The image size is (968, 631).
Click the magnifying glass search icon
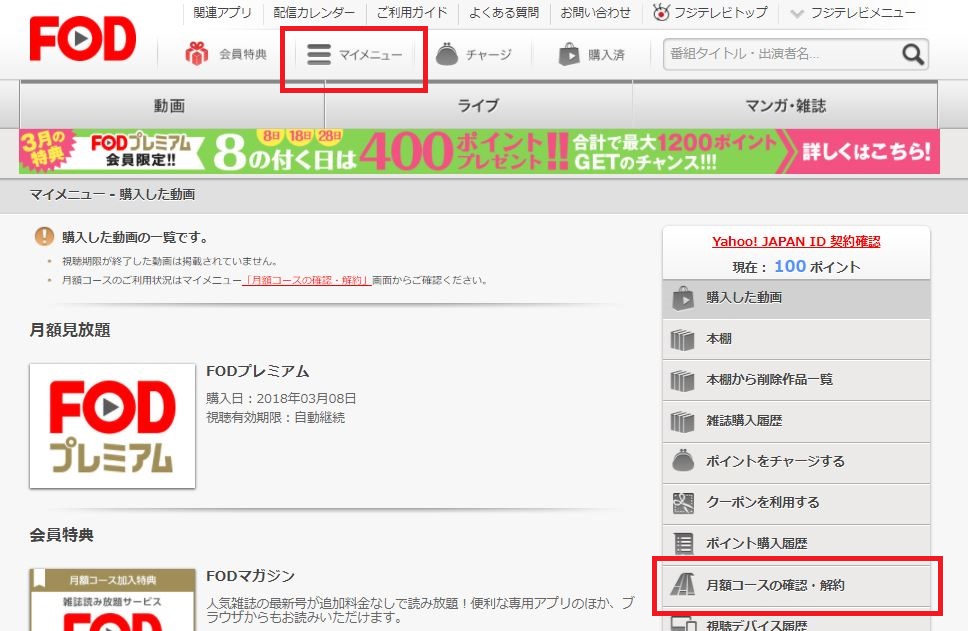(913, 54)
